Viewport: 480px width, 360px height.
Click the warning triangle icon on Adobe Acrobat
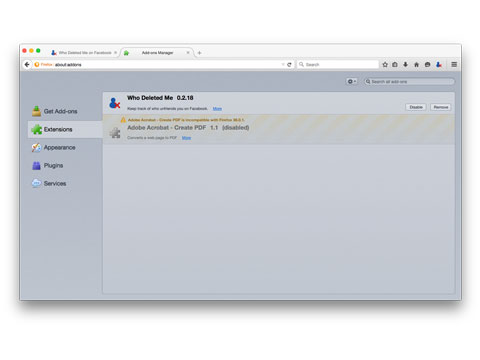pos(123,120)
